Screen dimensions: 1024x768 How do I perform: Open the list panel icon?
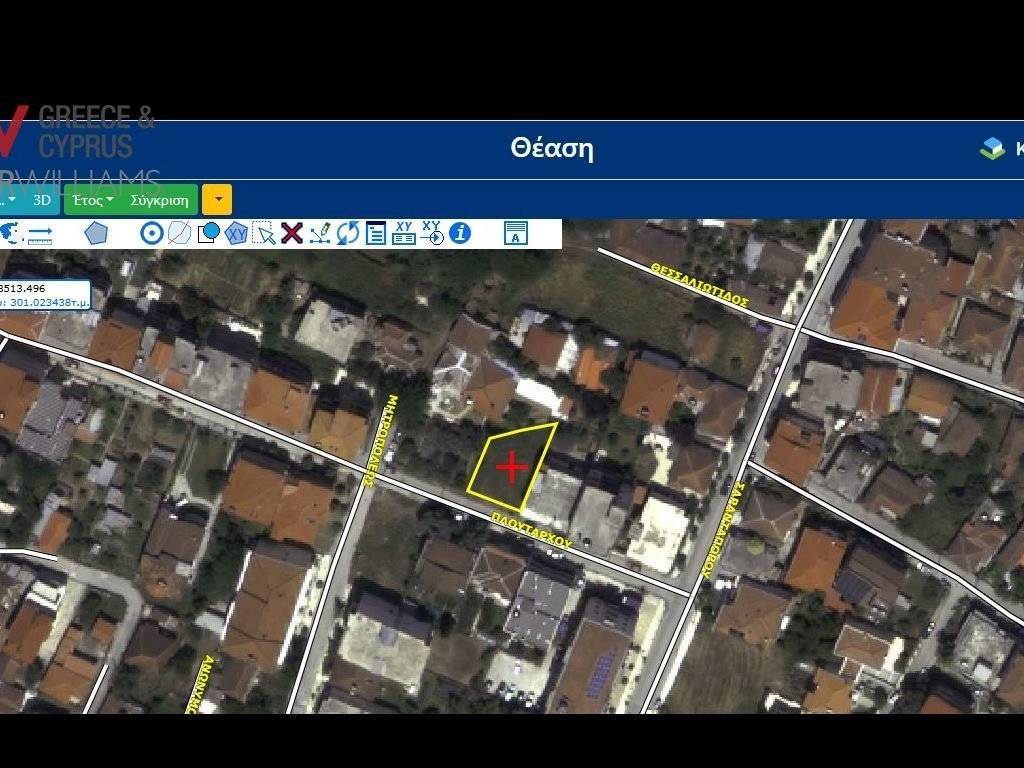tap(376, 233)
